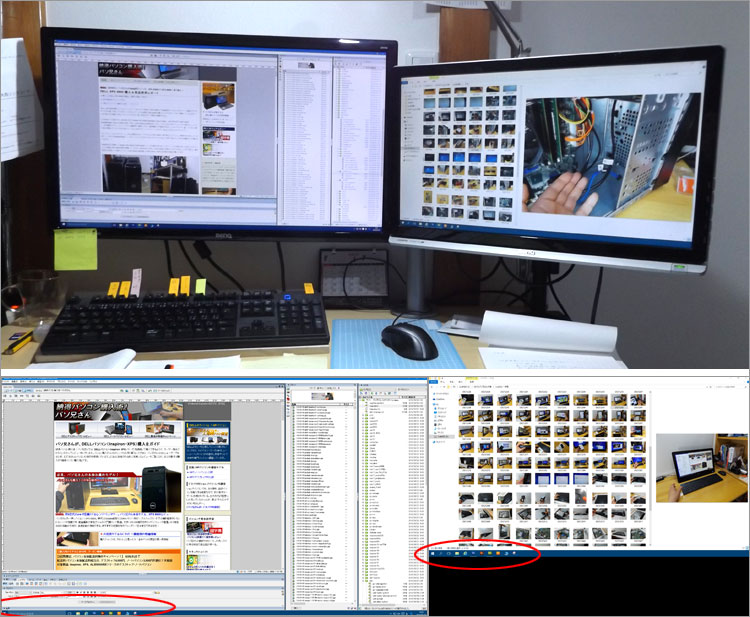This screenshot has width=750, height=617.
Task: Click the vertical scrollbar of the Explorer thumbnail grid
Action: pyautogui.click(x=650, y=460)
